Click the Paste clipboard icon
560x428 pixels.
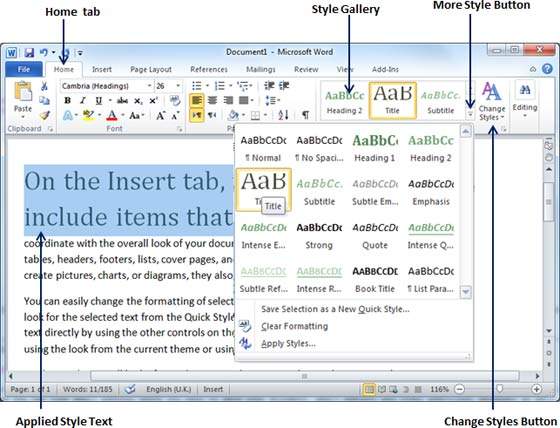point(23,92)
